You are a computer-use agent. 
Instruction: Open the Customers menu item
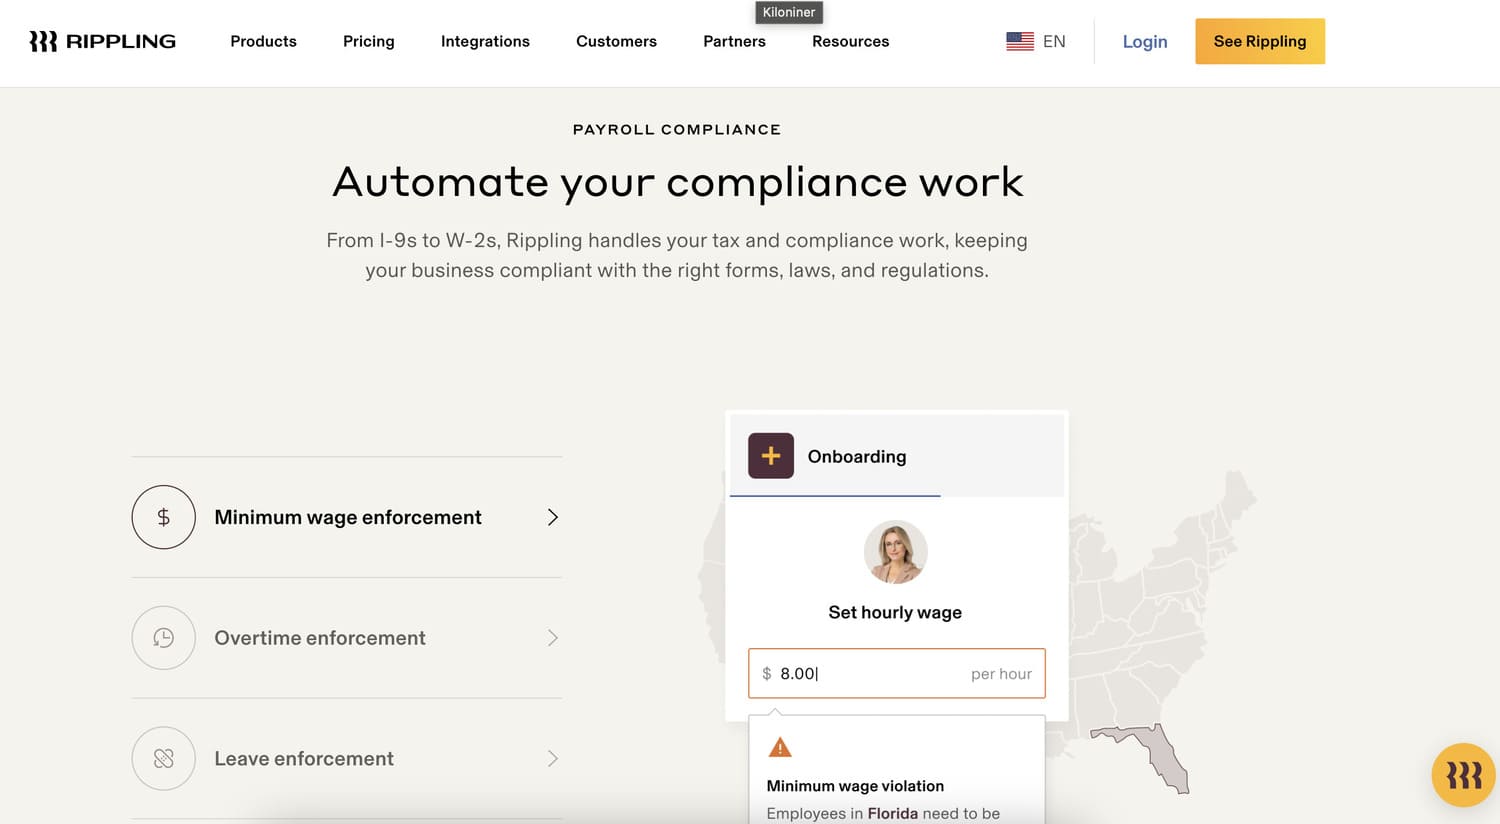click(x=616, y=41)
